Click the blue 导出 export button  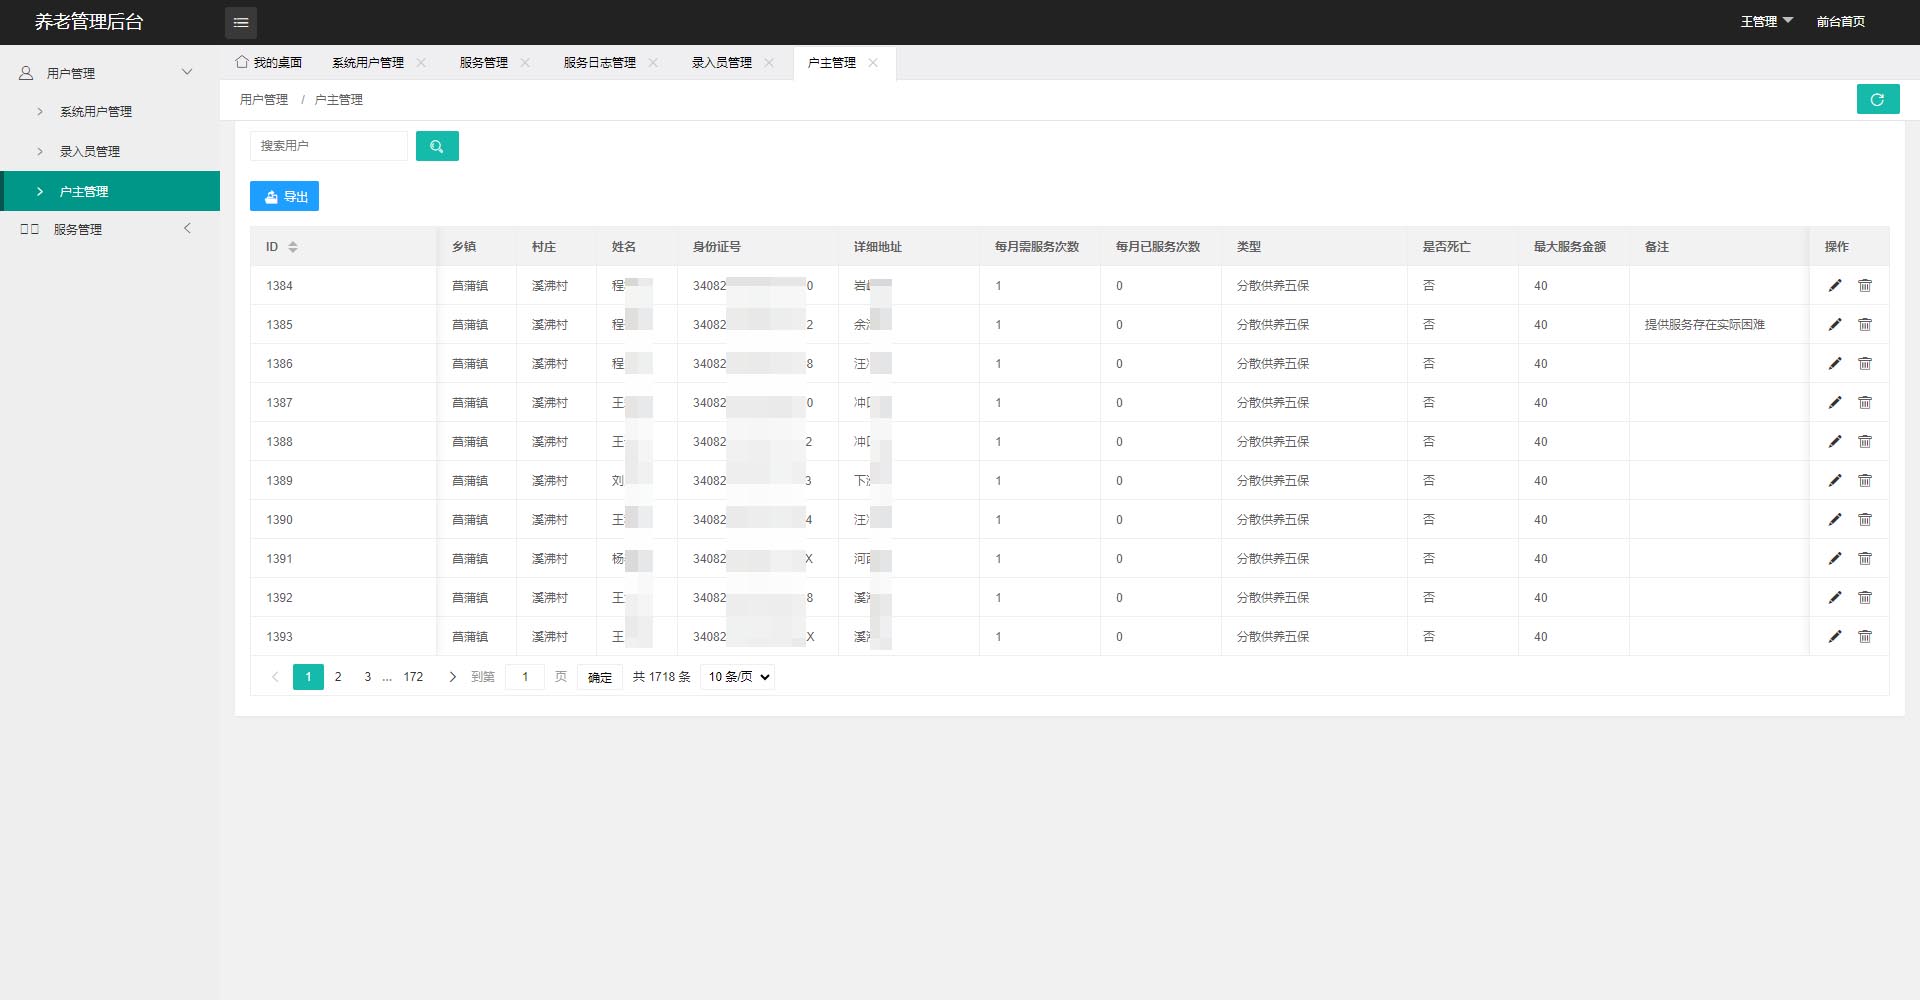(284, 196)
